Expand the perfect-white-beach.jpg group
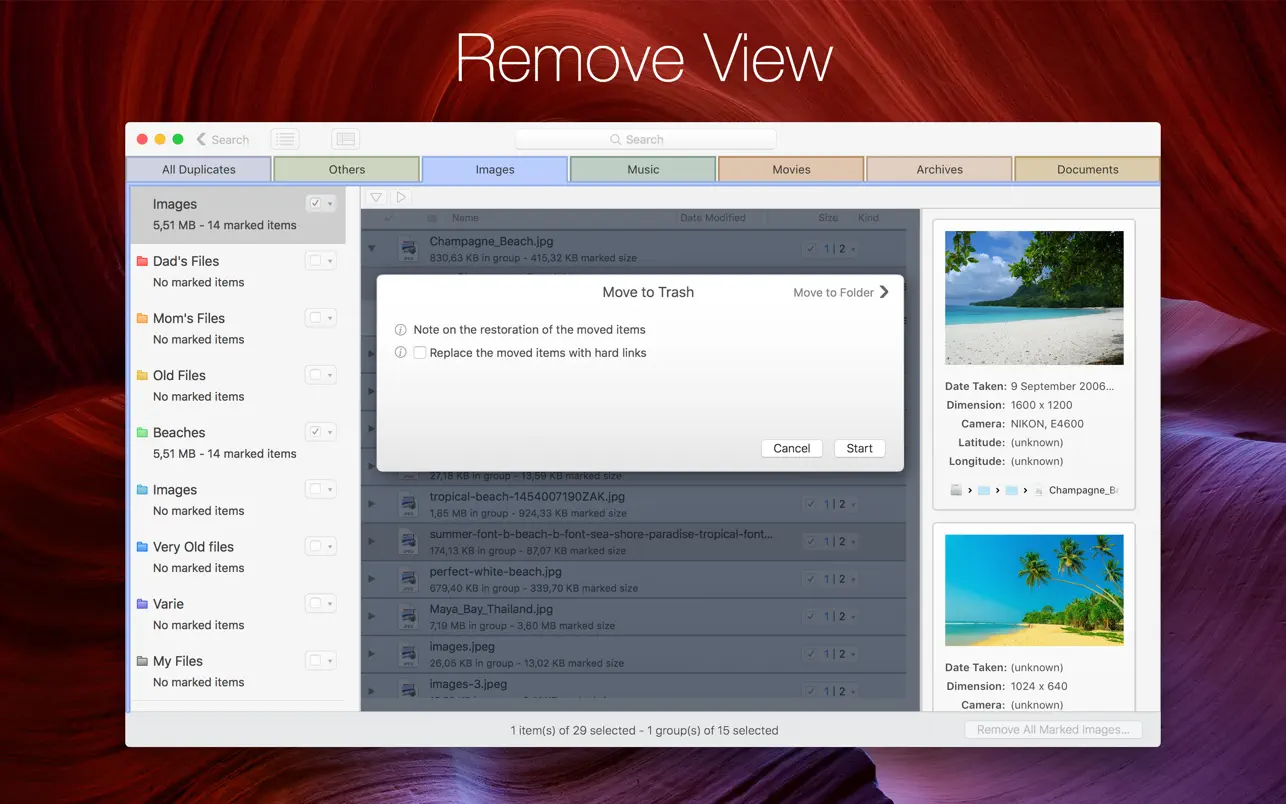This screenshot has height=804, width=1286. [x=372, y=579]
